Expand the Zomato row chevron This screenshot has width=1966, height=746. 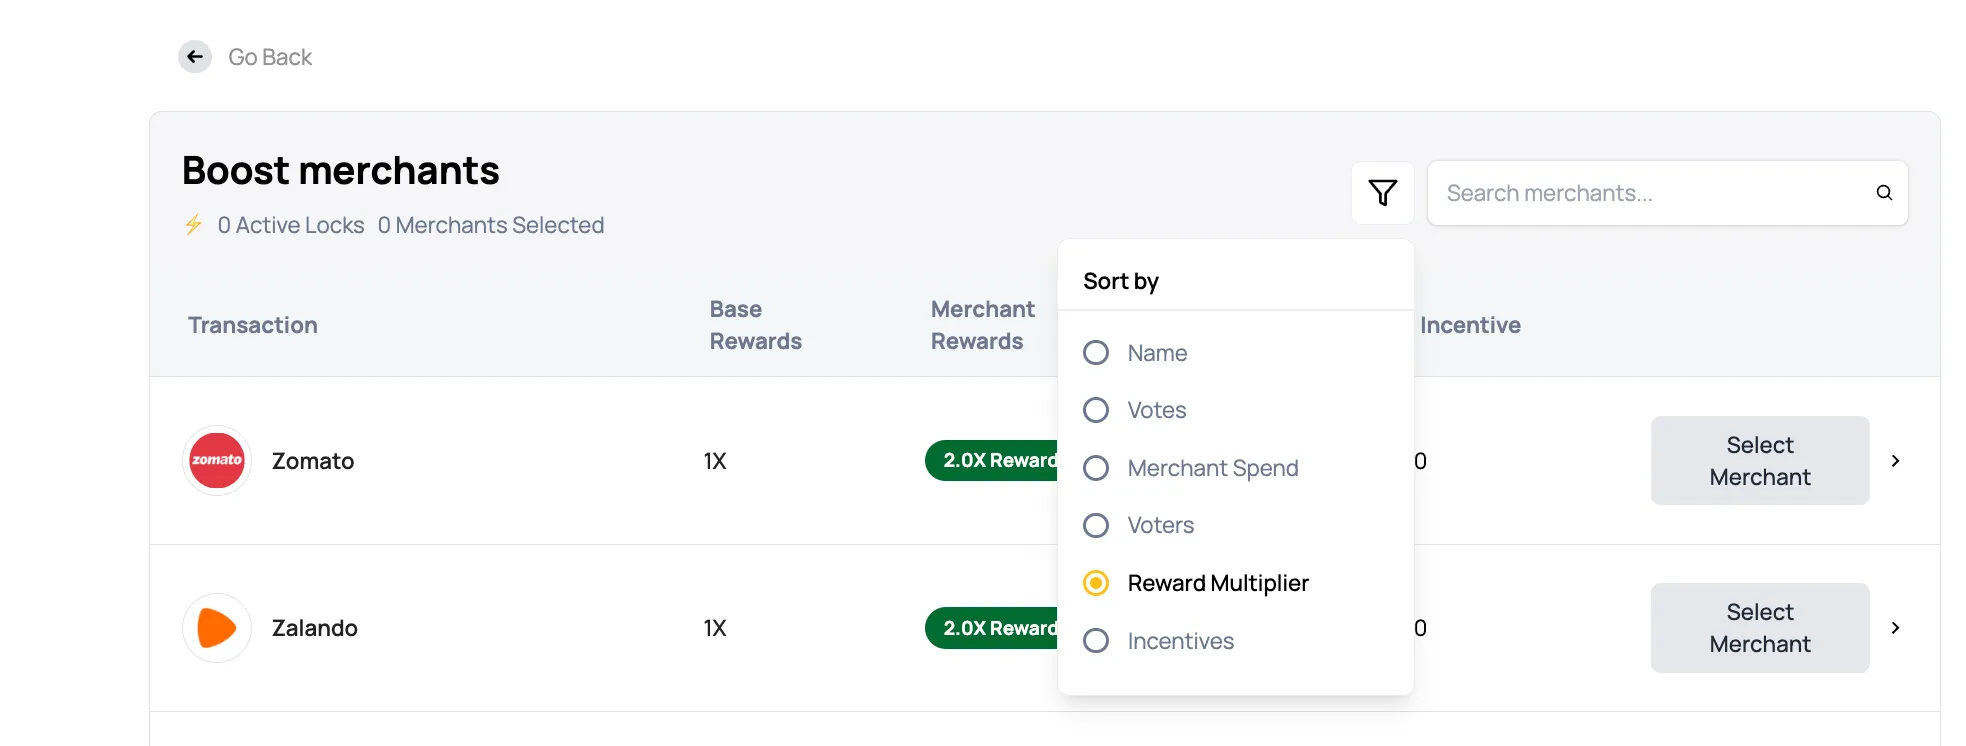click(1896, 460)
